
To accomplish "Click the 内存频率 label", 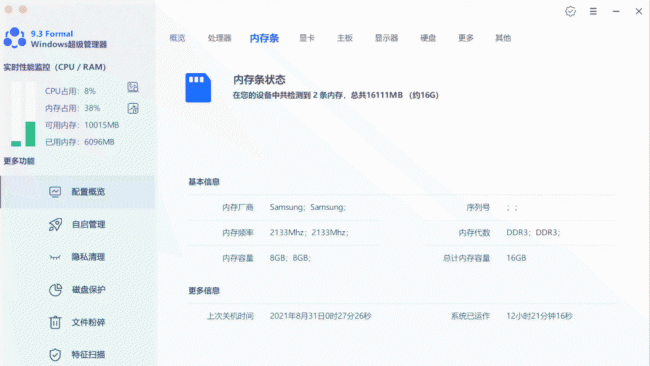I will click(x=238, y=233).
